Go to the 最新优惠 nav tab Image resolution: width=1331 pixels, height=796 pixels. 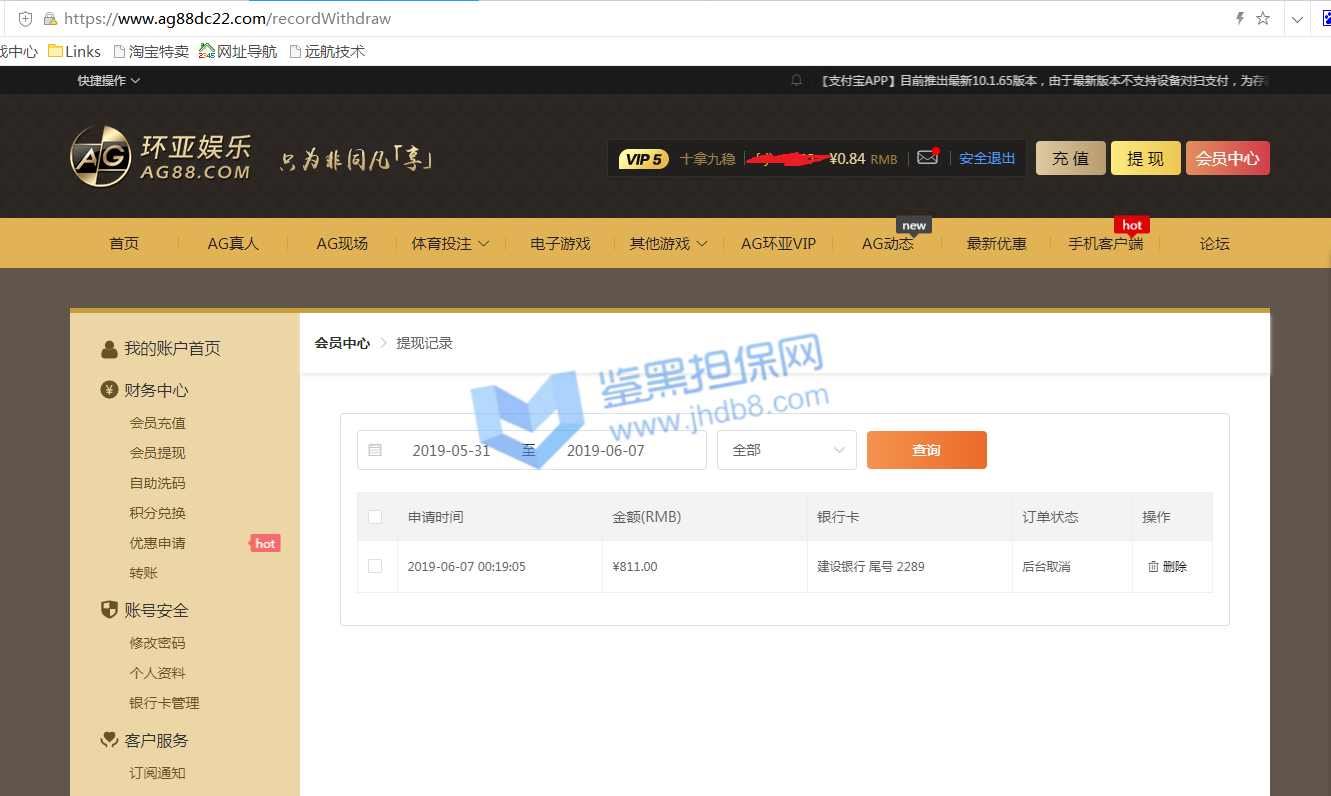coord(996,243)
